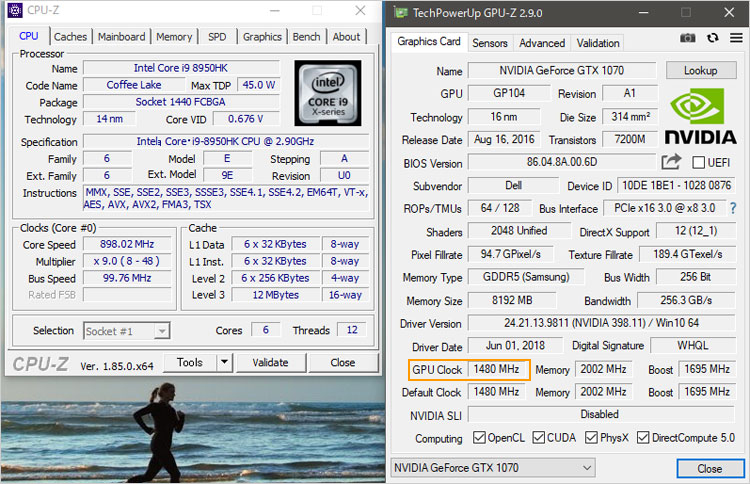This screenshot has height=484, width=750.
Task: Click the Bus Interface question mark
Action: [733, 208]
